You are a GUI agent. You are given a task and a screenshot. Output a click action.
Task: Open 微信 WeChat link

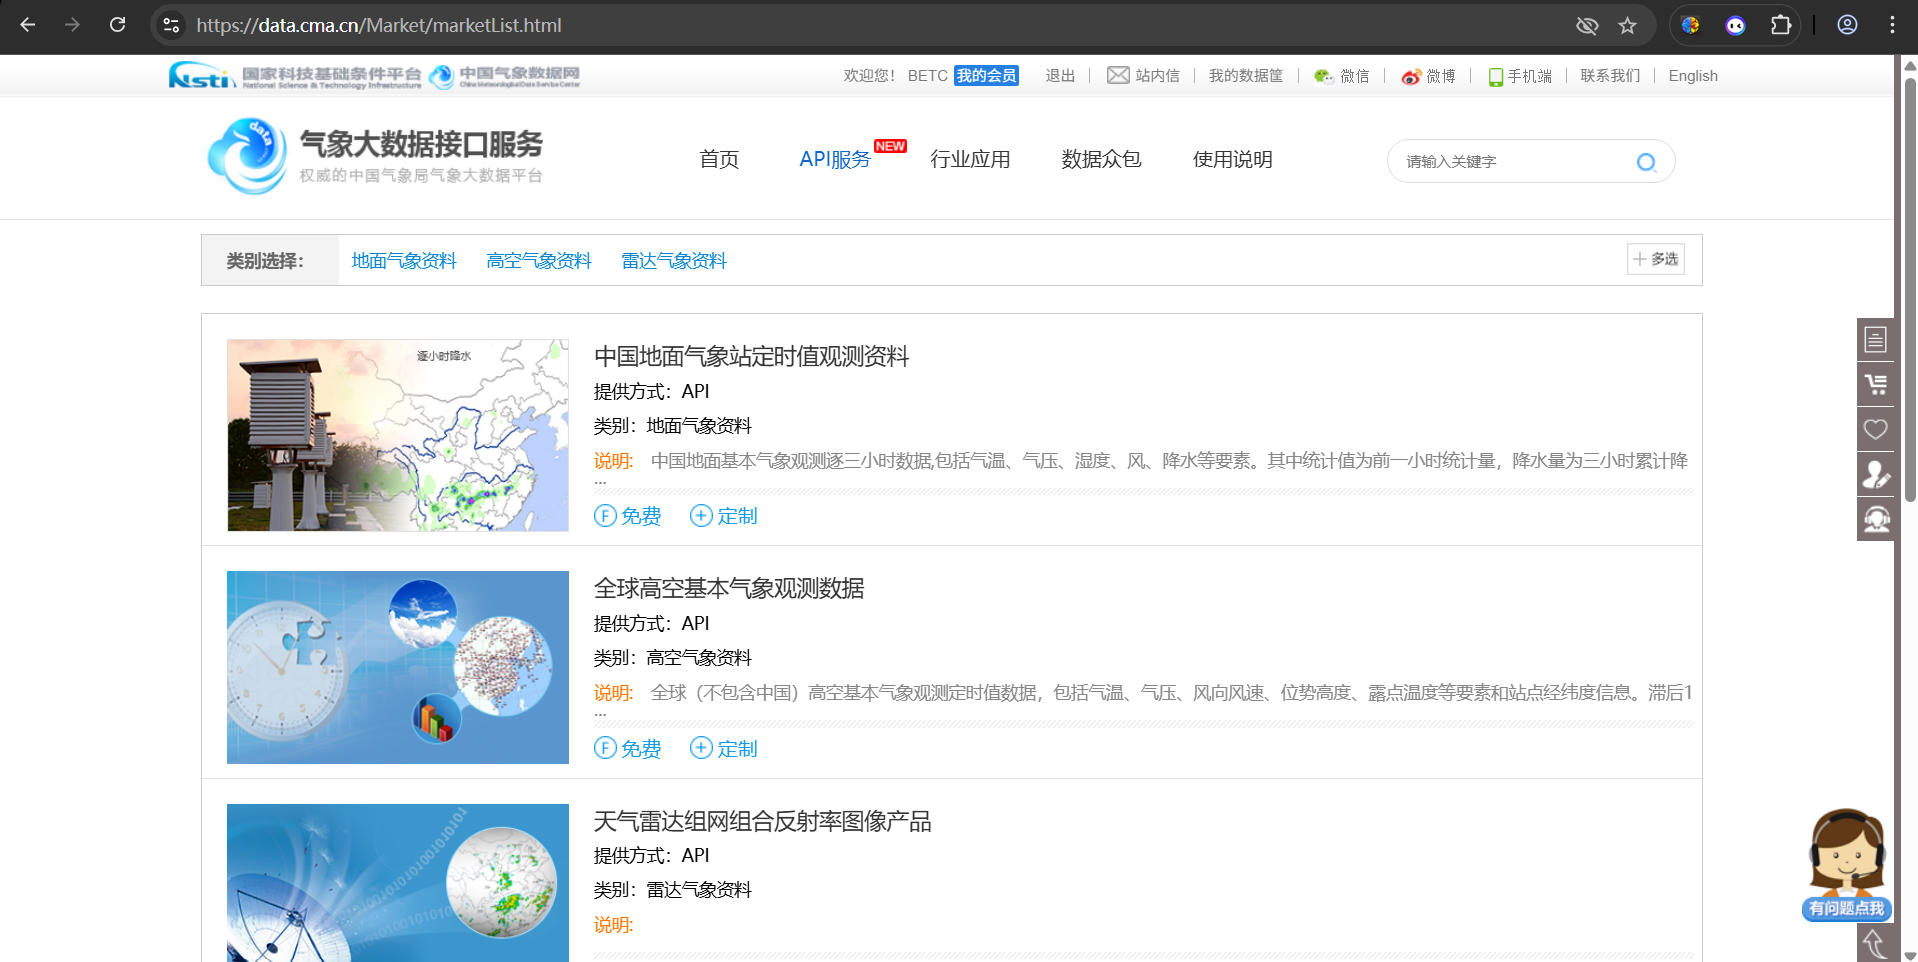[1341, 76]
